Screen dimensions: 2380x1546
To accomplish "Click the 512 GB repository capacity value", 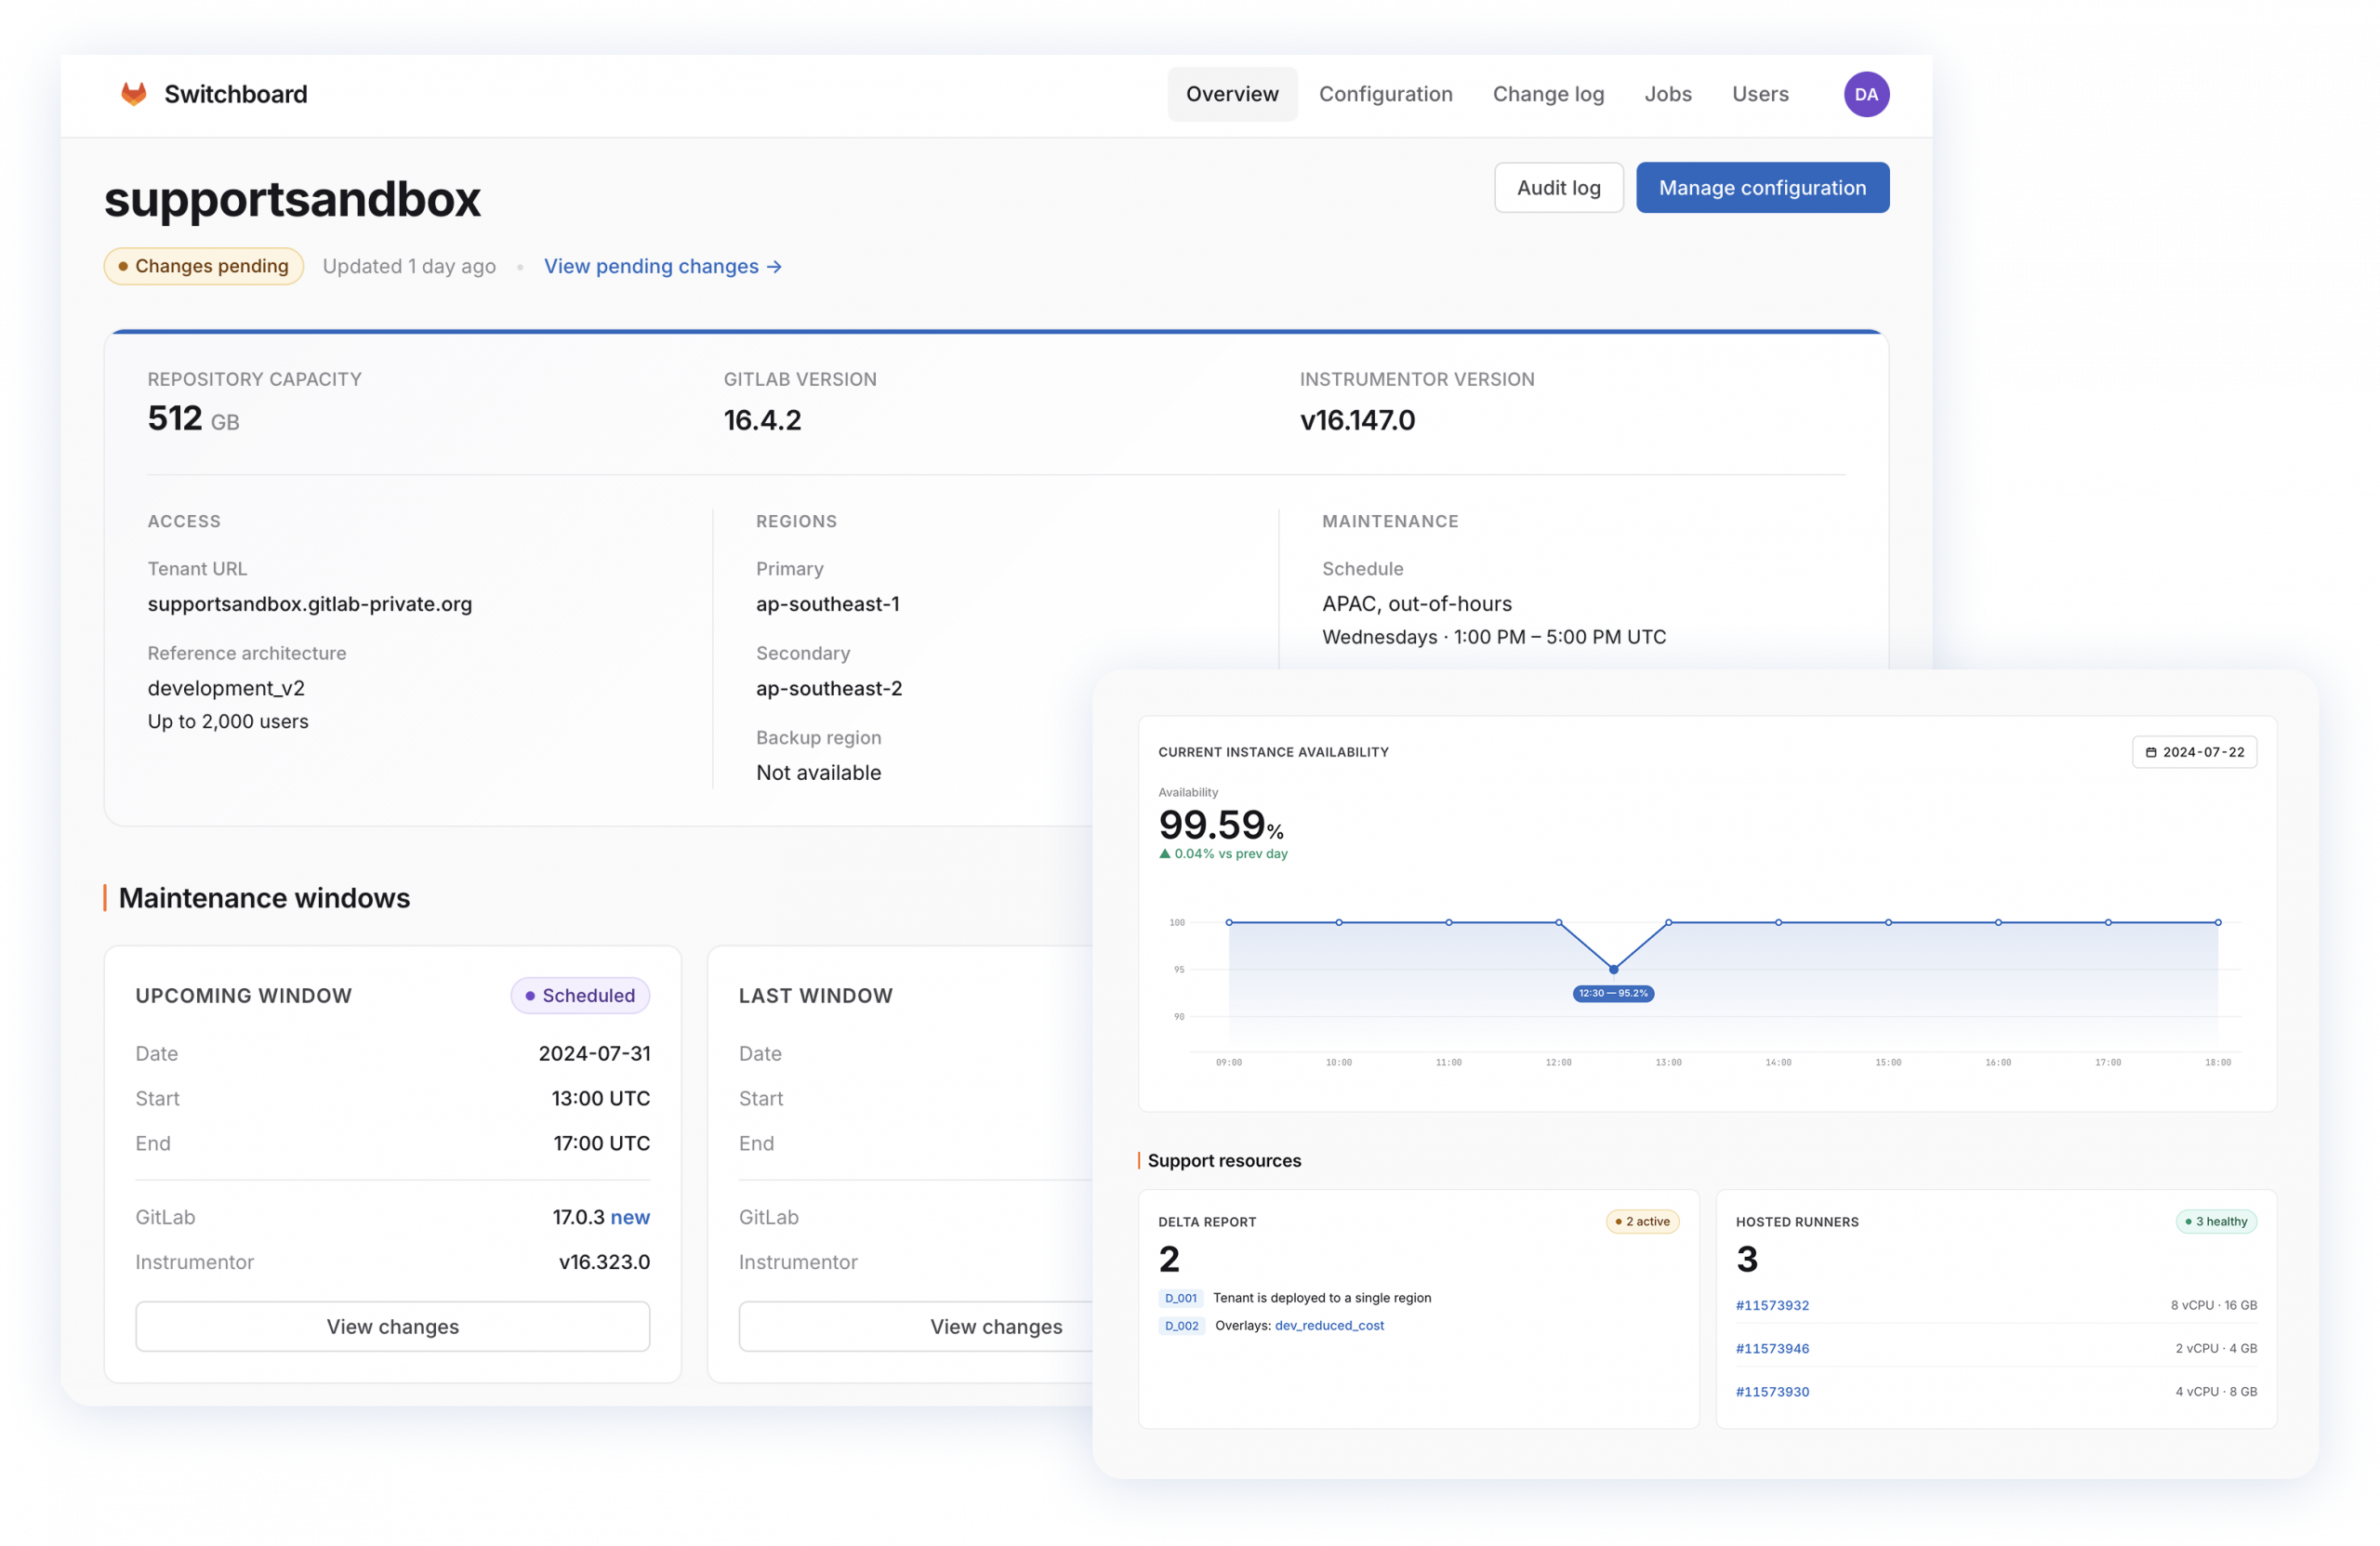I will 194,419.
